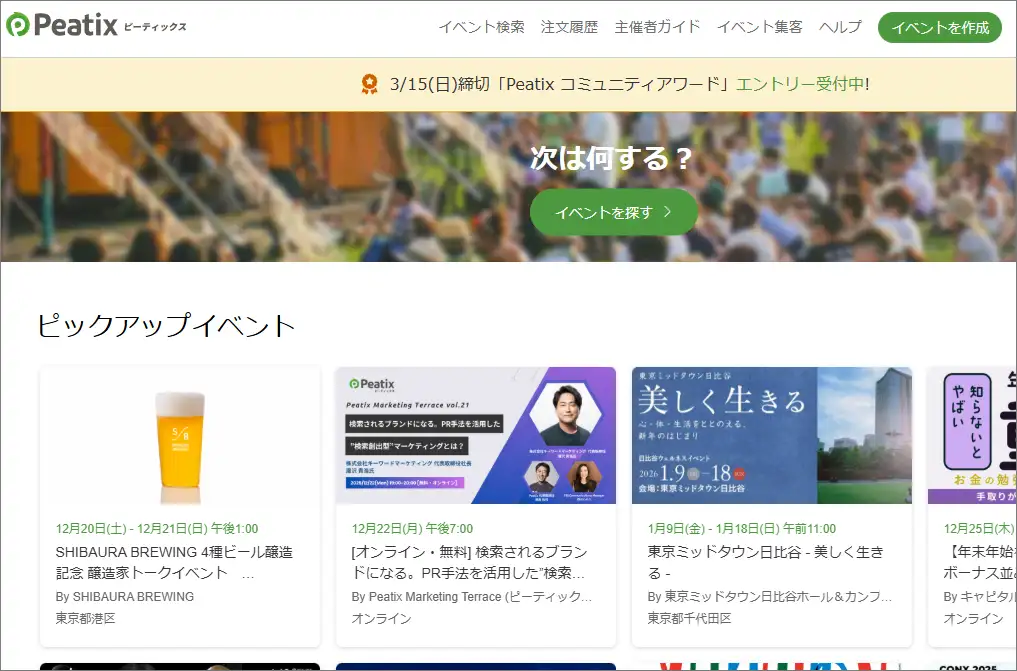Click the arrow chevron on イベントを探す
Image resolution: width=1017 pixels, height=671 pixels.
(668, 212)
